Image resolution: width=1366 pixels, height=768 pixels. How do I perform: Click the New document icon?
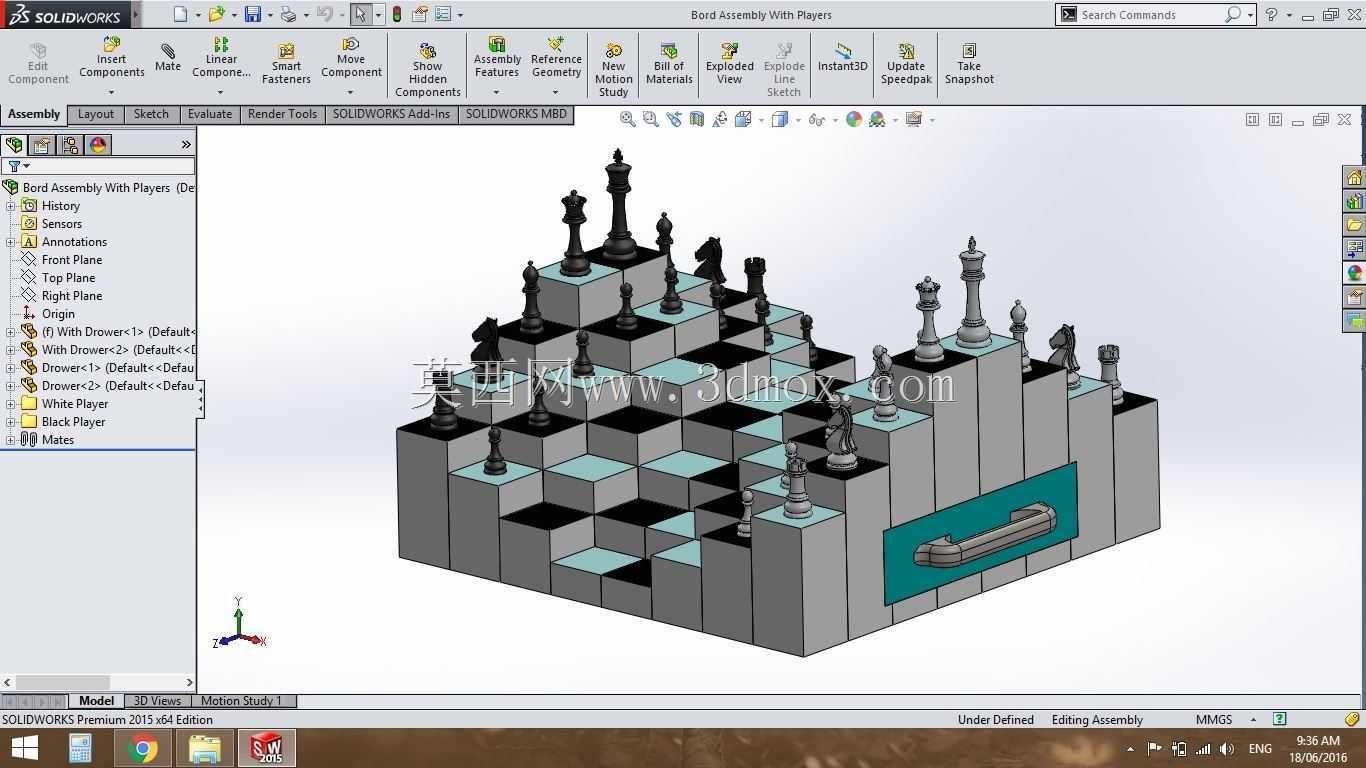(180, 14)
